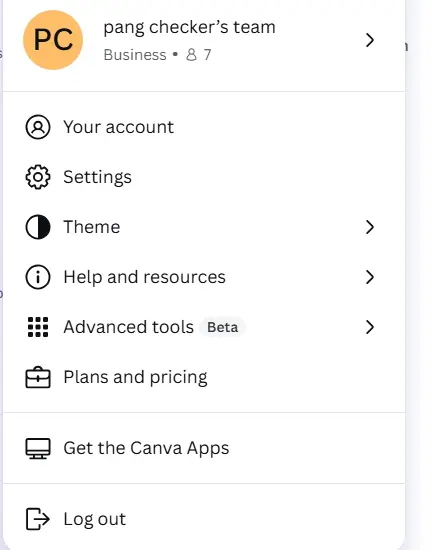The height and width of the screenshot is (550, 431).
Task: Click the account person icon
Action: point(38,127)
